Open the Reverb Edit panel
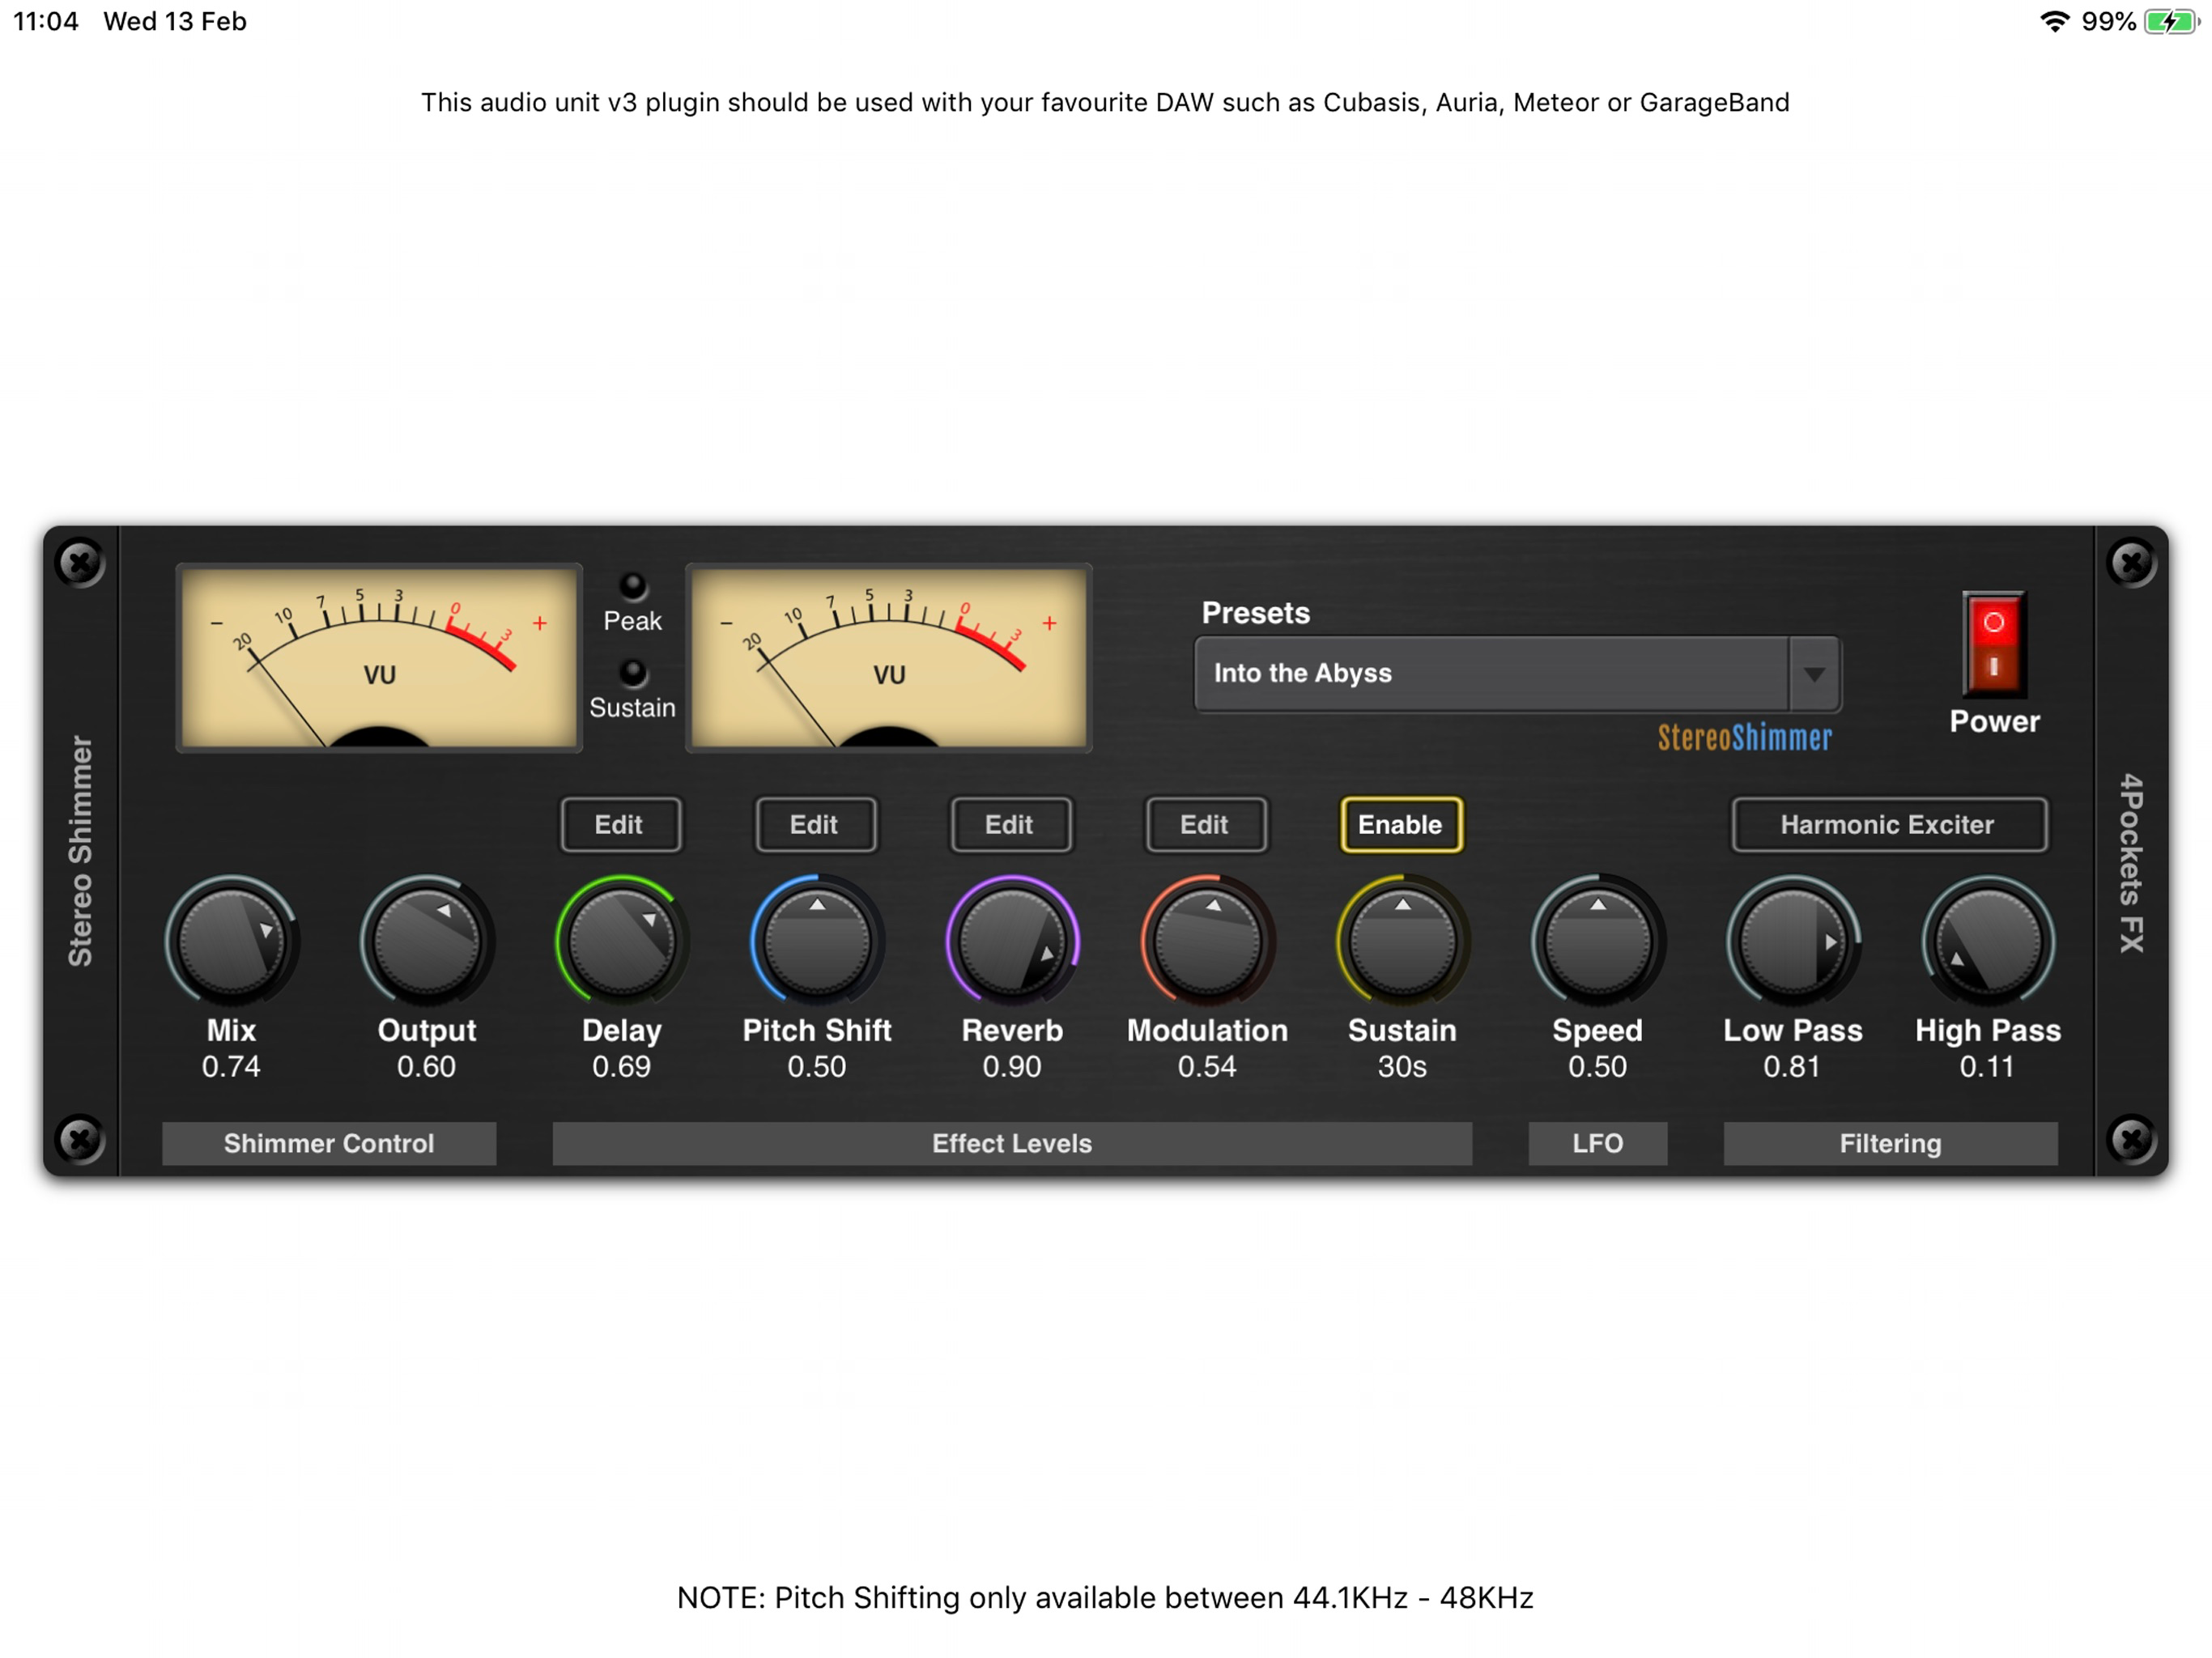 tap(1011, 825)
